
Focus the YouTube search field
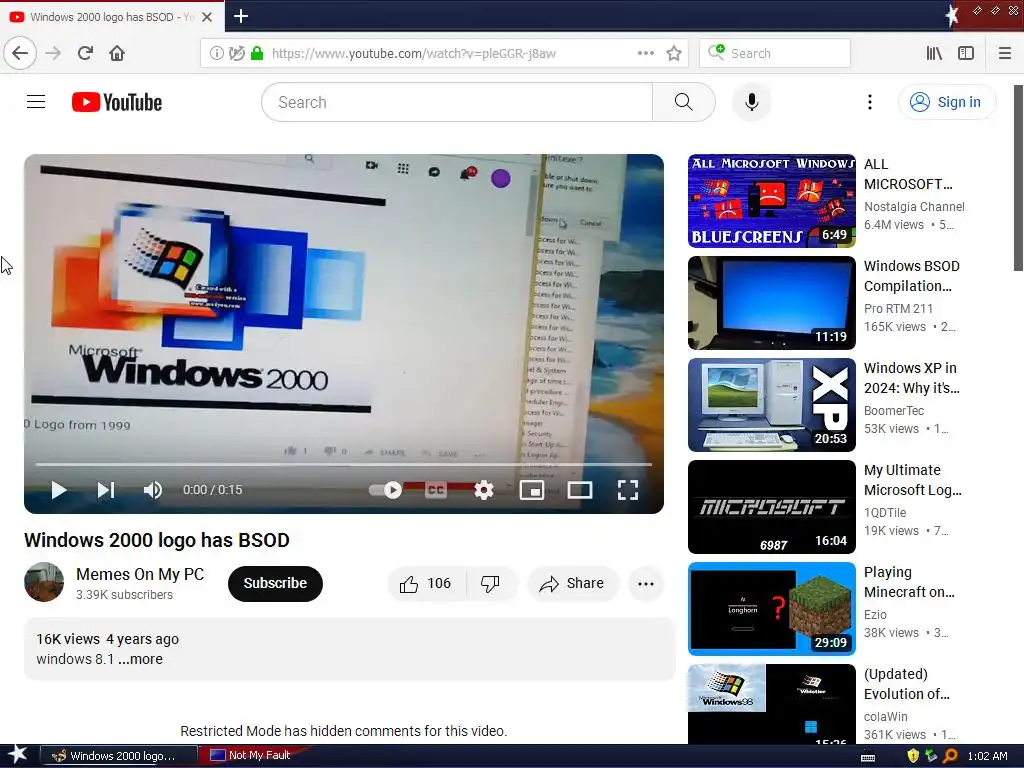coord(456,102)
